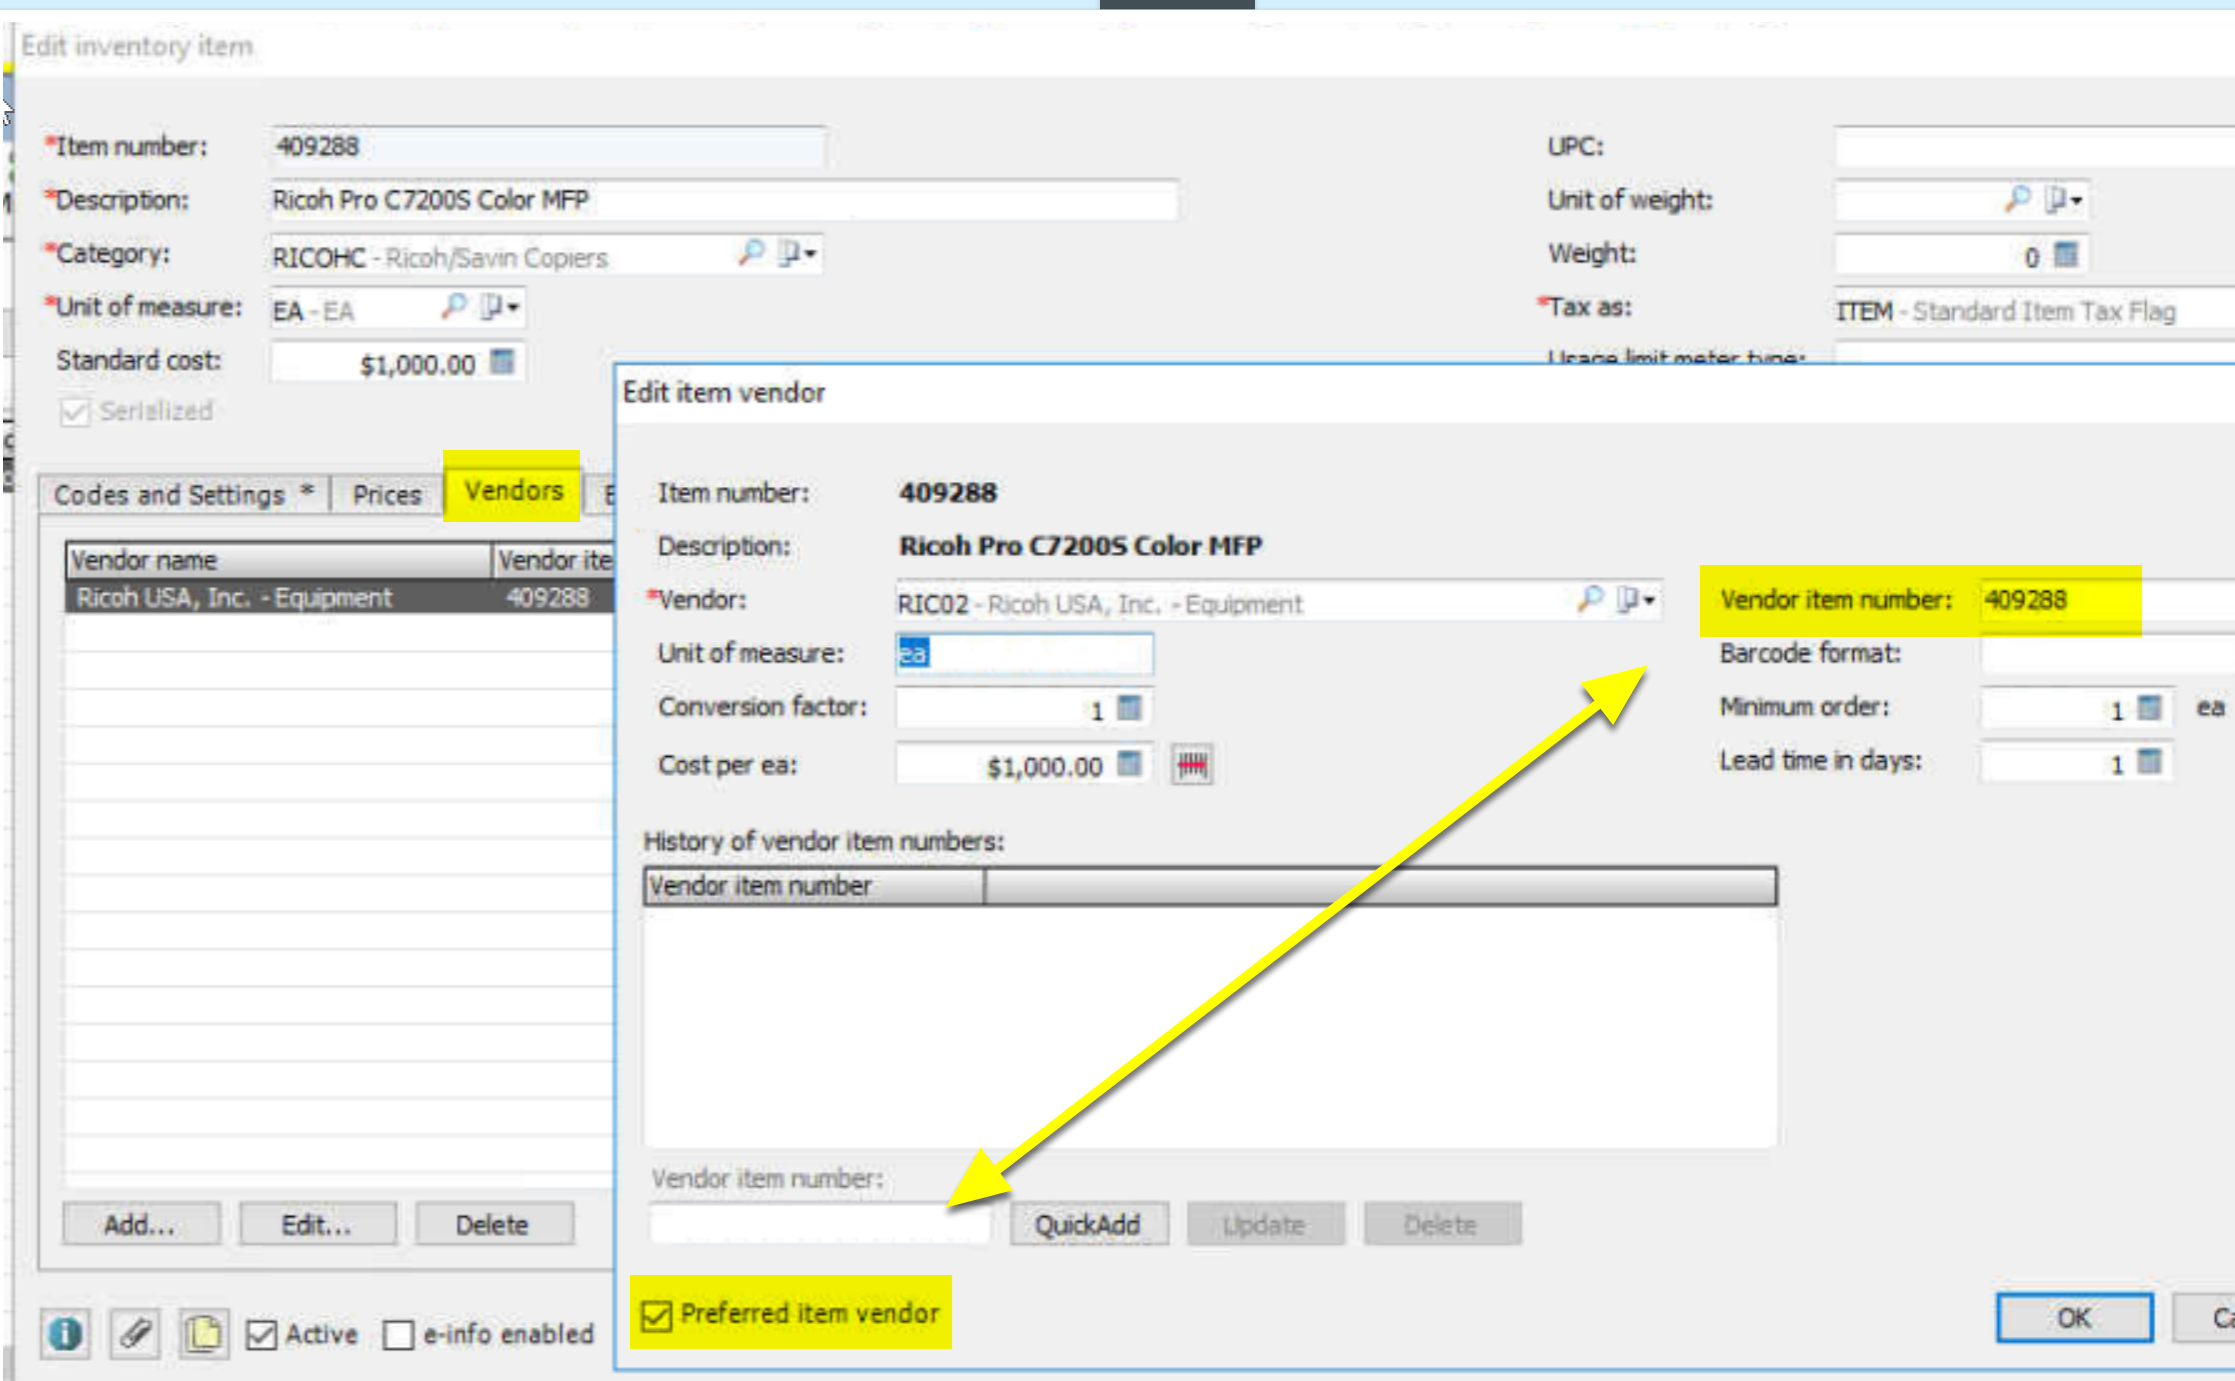Click the UPC input field

click(x=2034, y=146)
